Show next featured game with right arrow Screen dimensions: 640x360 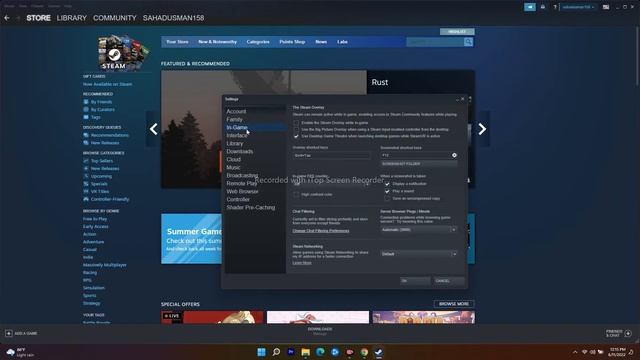click(x=482, y=129)
